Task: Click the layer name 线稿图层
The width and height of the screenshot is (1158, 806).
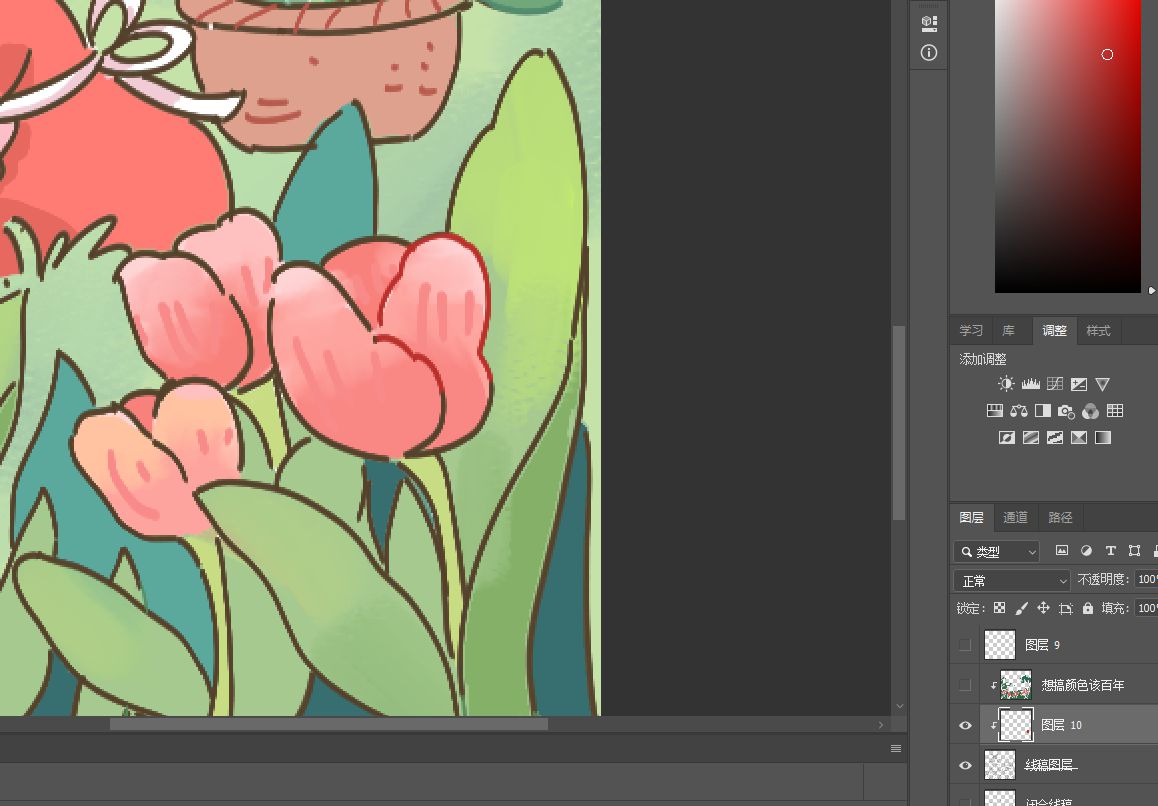Action: [x=1049, y=765]
